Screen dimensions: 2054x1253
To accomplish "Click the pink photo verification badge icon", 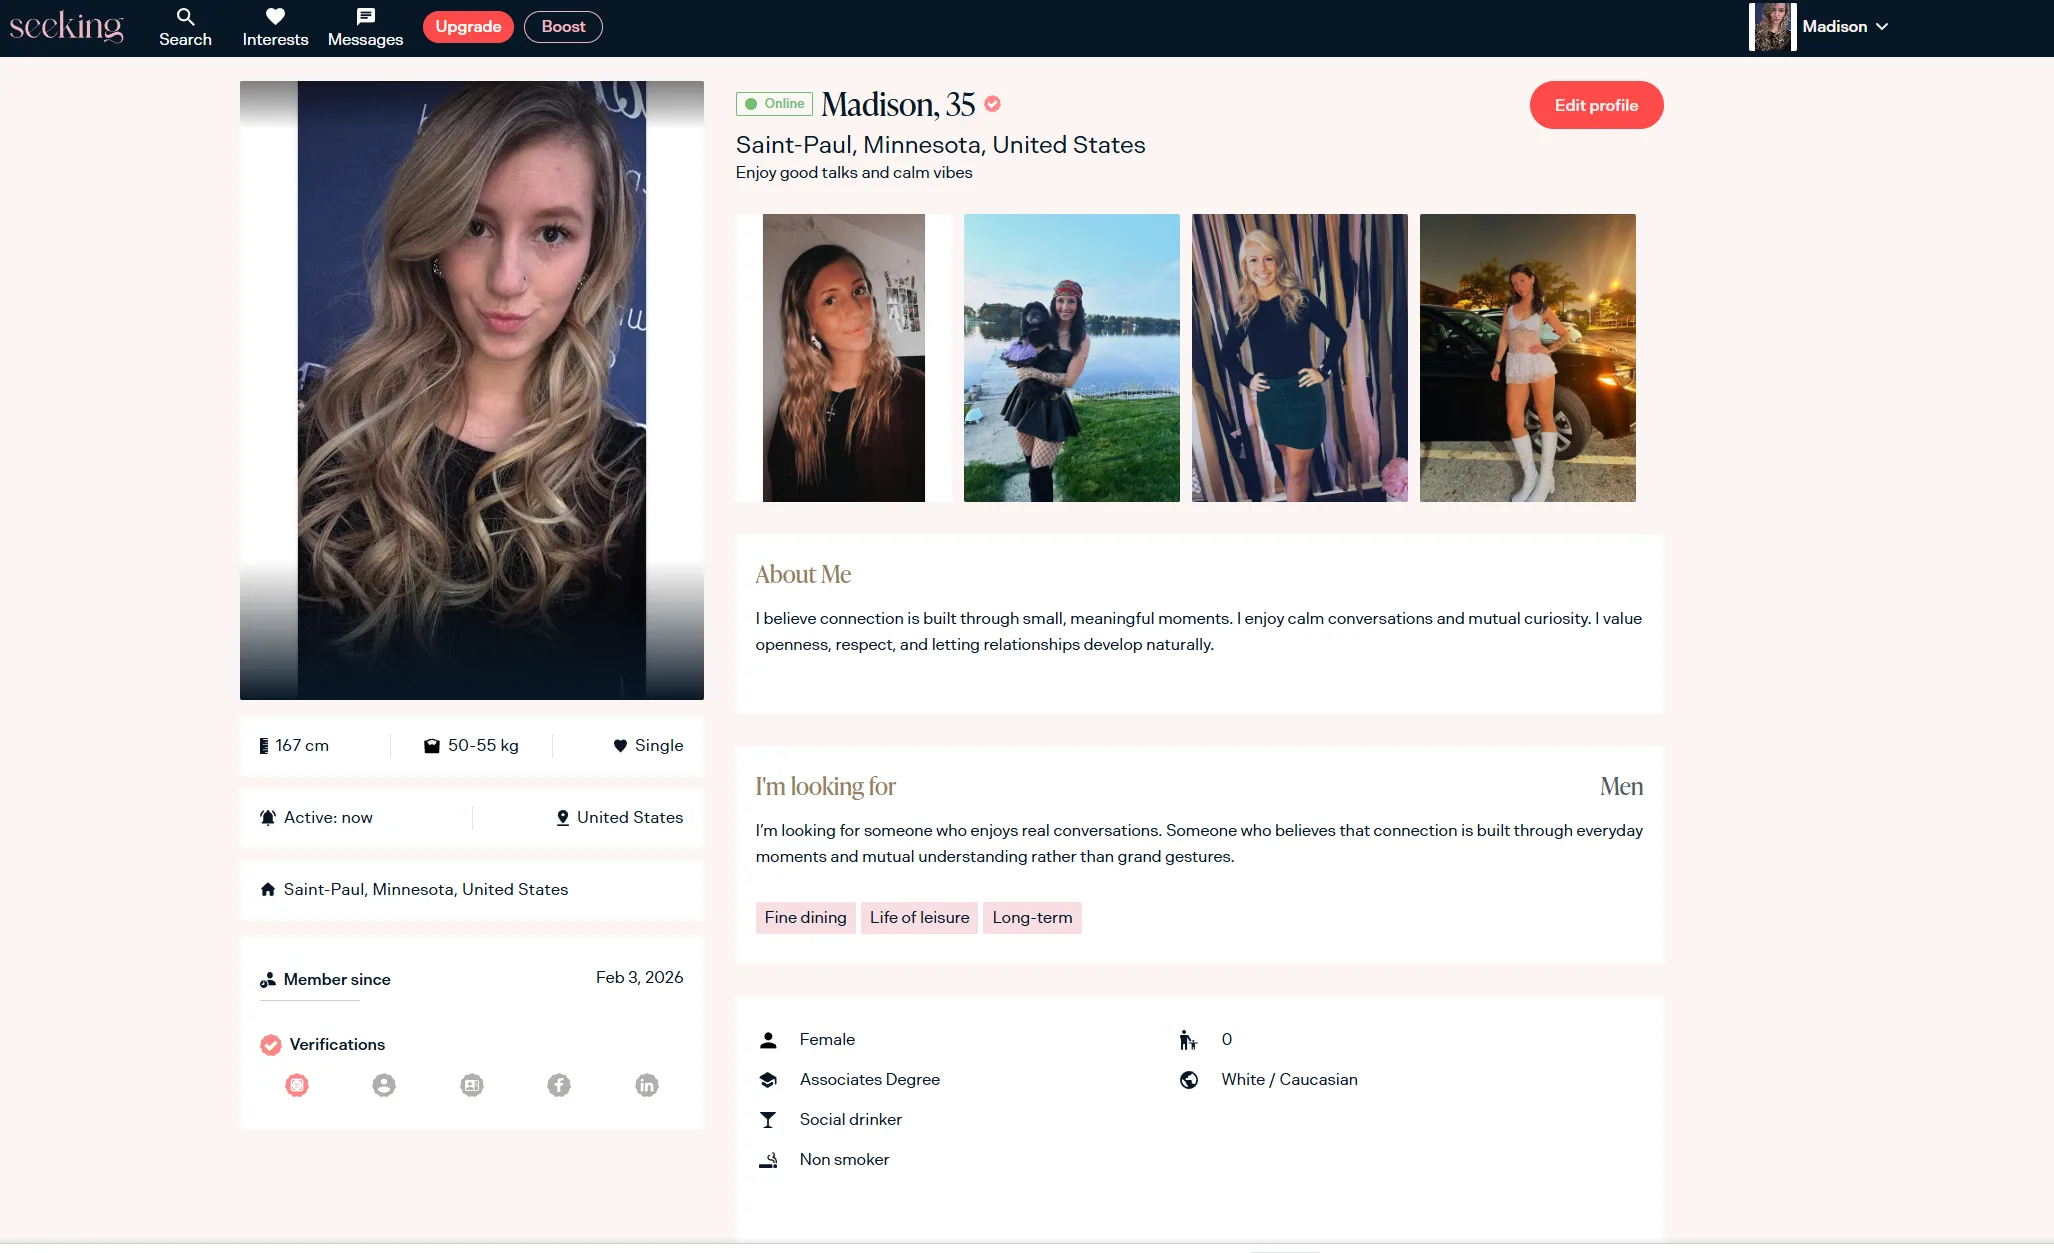I will tap(297, 1085).
